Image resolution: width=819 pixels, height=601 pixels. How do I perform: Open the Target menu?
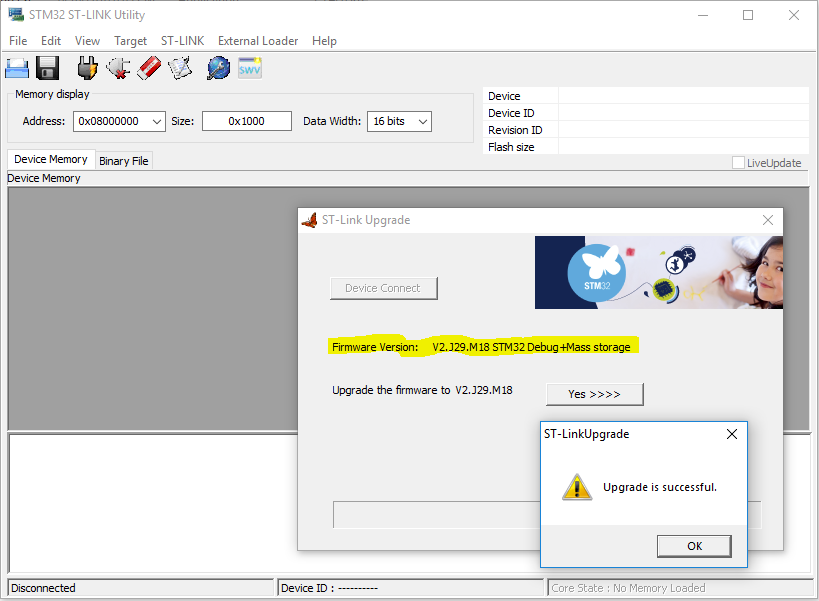pyautogui.click(x=130, y=41)
